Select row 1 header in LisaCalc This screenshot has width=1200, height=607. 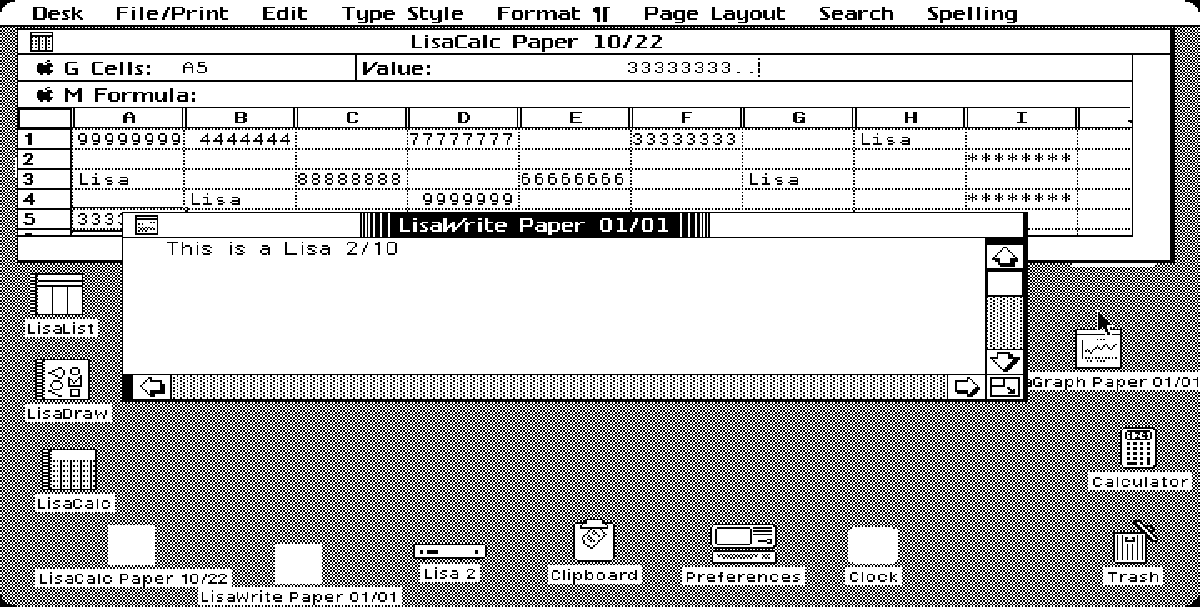(x=45, y=140)
